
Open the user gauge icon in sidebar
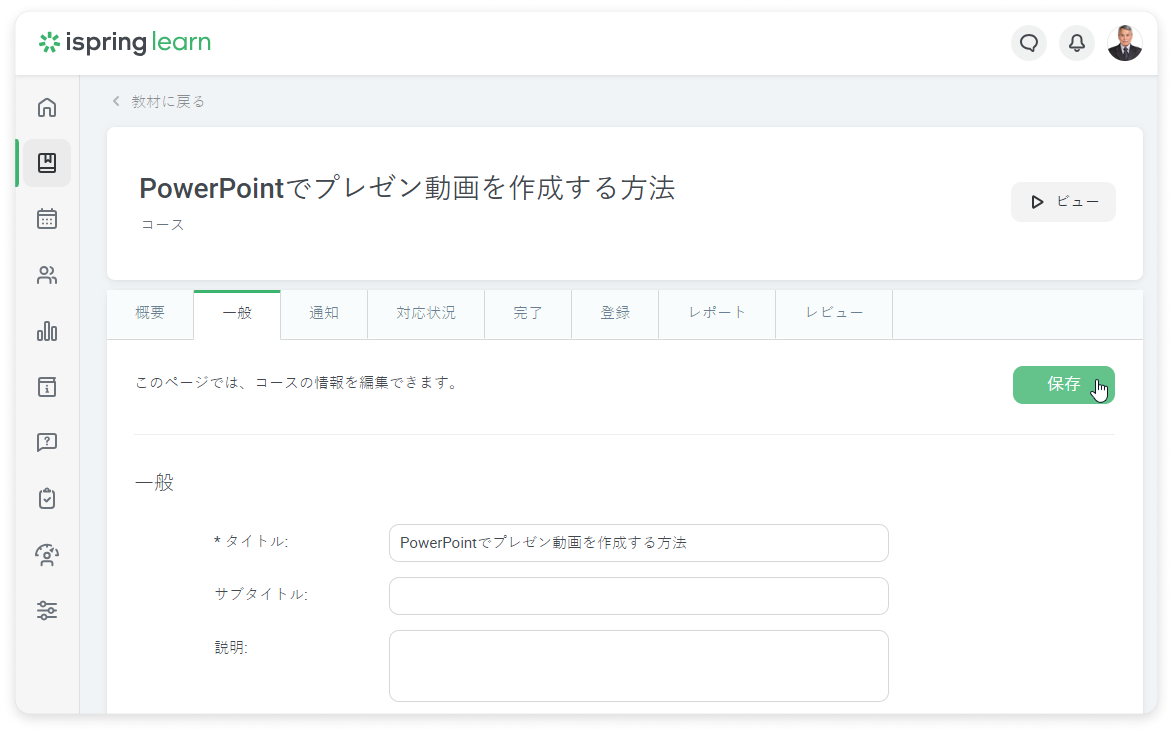pos(47,555)
